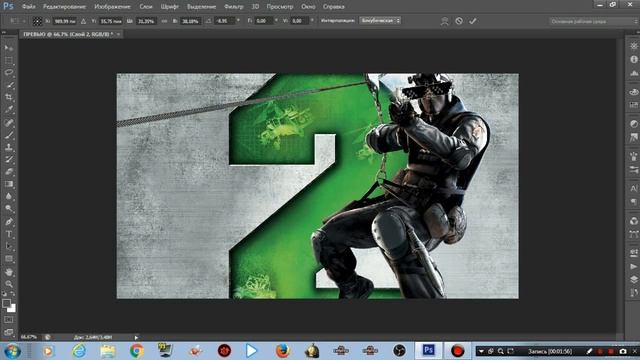Close the ПРЕВЬЮ document tab

pyautogui.click(x=118, y=34)
